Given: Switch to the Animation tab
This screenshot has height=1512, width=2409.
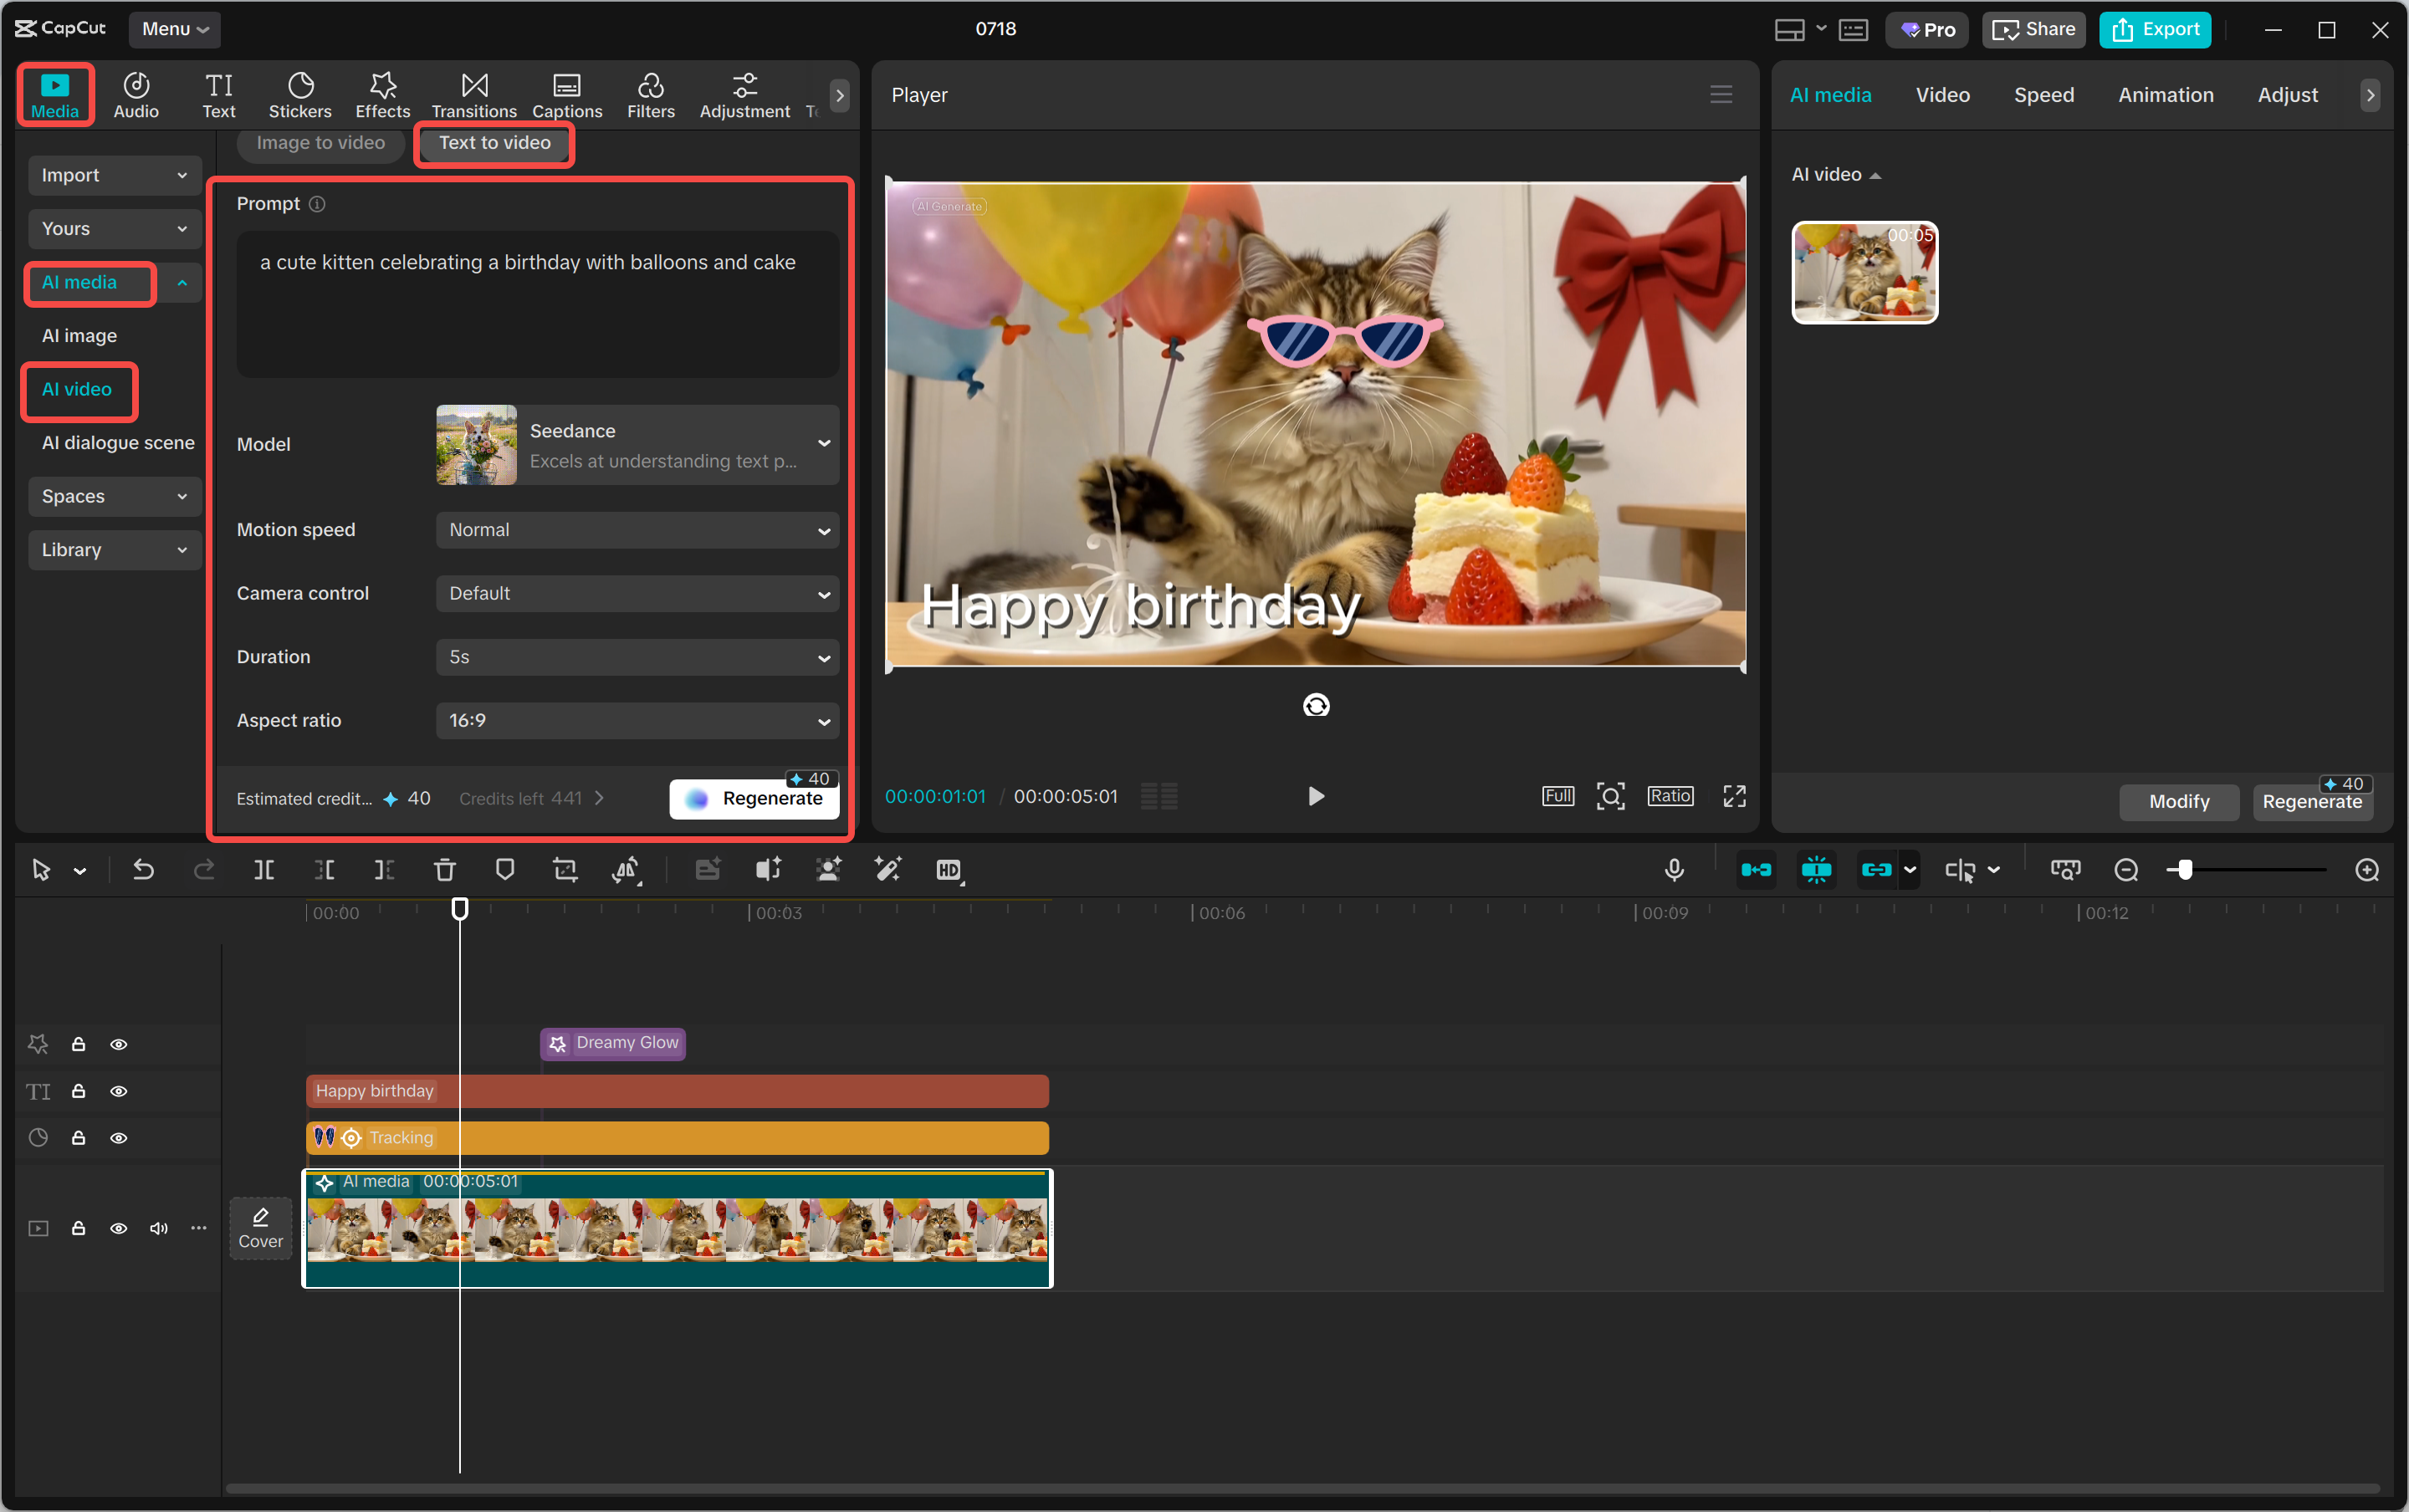Looking at the screenshot, I should tap(2165, 94).
